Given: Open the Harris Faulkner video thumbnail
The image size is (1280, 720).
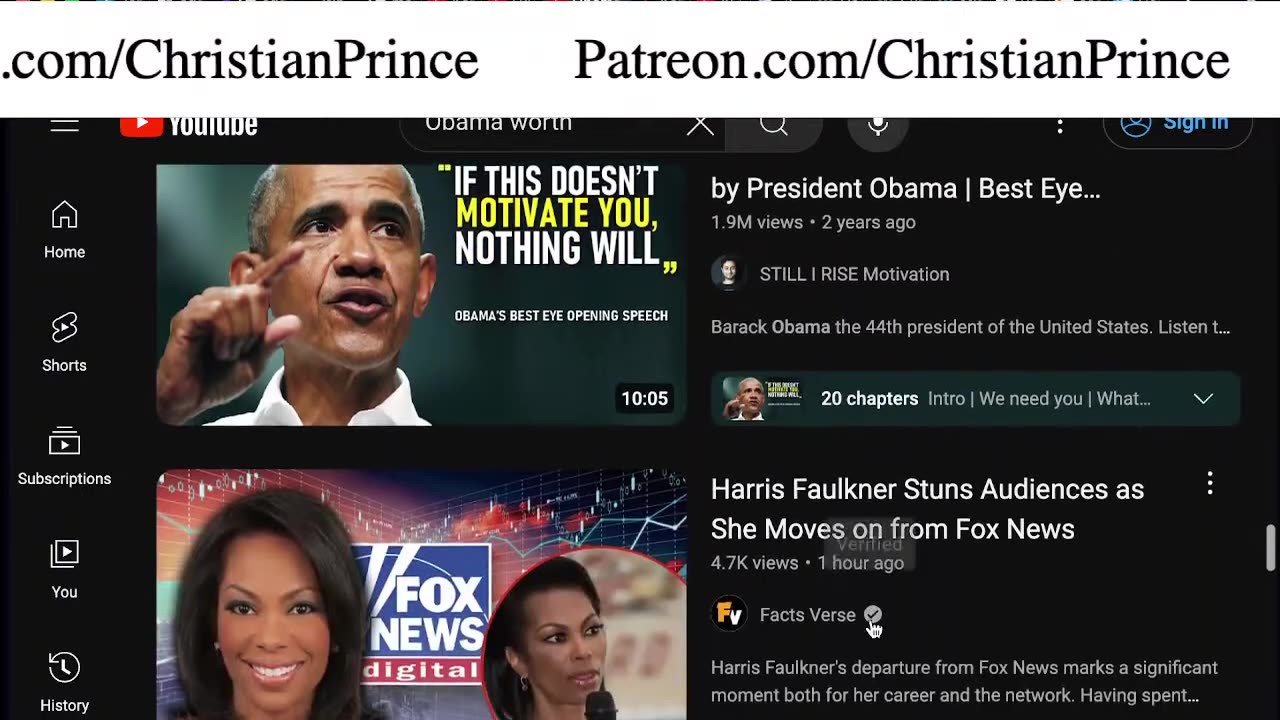Looking at the screenshot, I should tap(421, 594).
